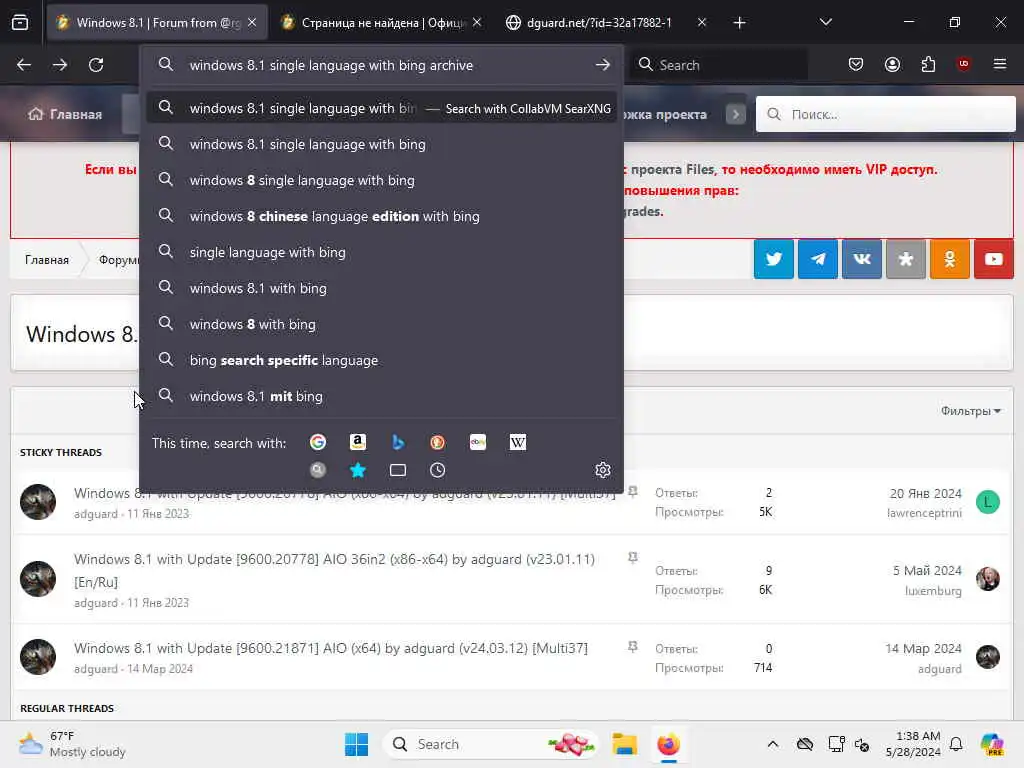Go forward with the browser forward arrow
This screenshot has width=1024, height=768.
60,65
